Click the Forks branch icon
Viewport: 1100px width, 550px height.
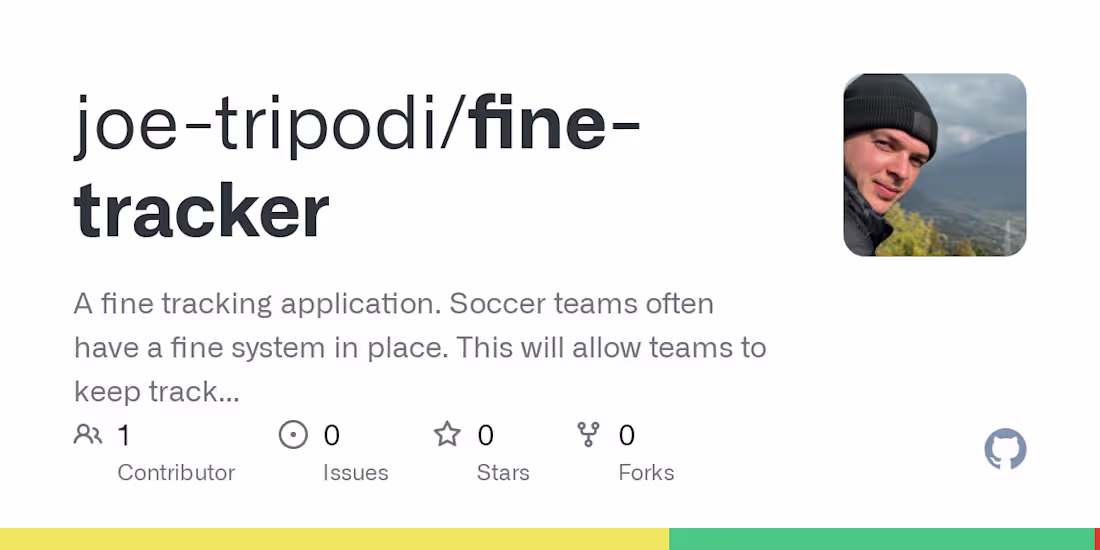588,435
